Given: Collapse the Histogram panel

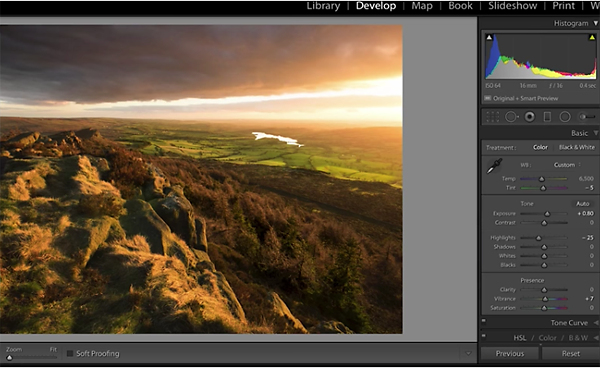Looking at the screenshot, I should (595, 23).
